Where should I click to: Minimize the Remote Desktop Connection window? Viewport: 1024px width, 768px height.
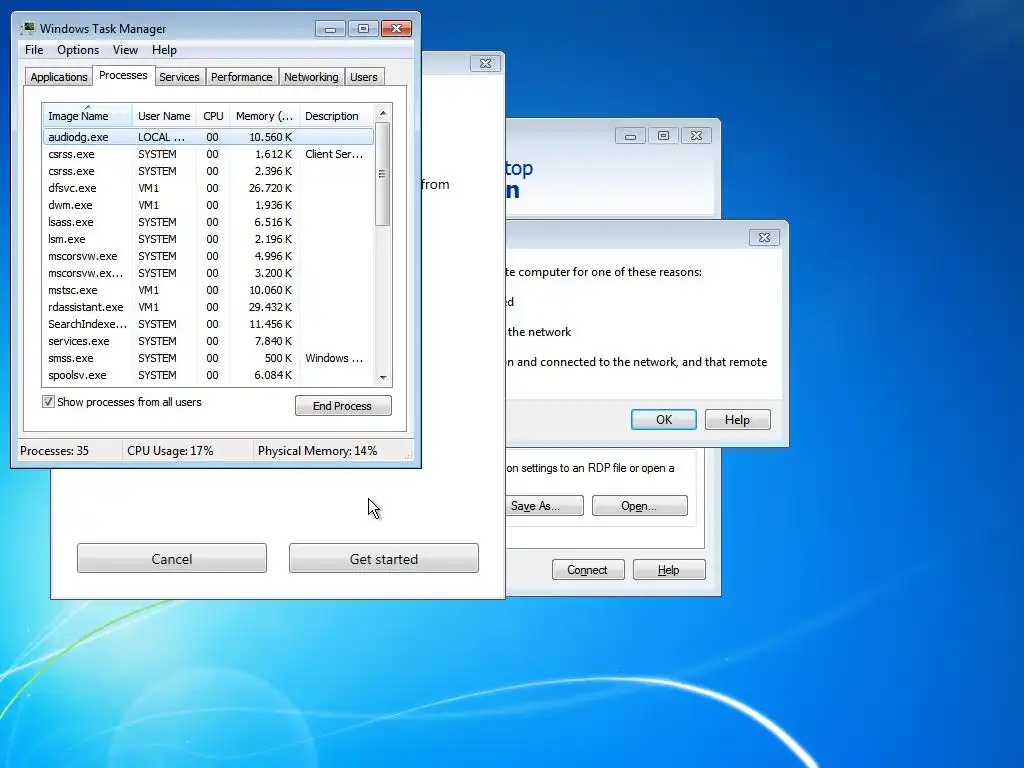(630, 136)
